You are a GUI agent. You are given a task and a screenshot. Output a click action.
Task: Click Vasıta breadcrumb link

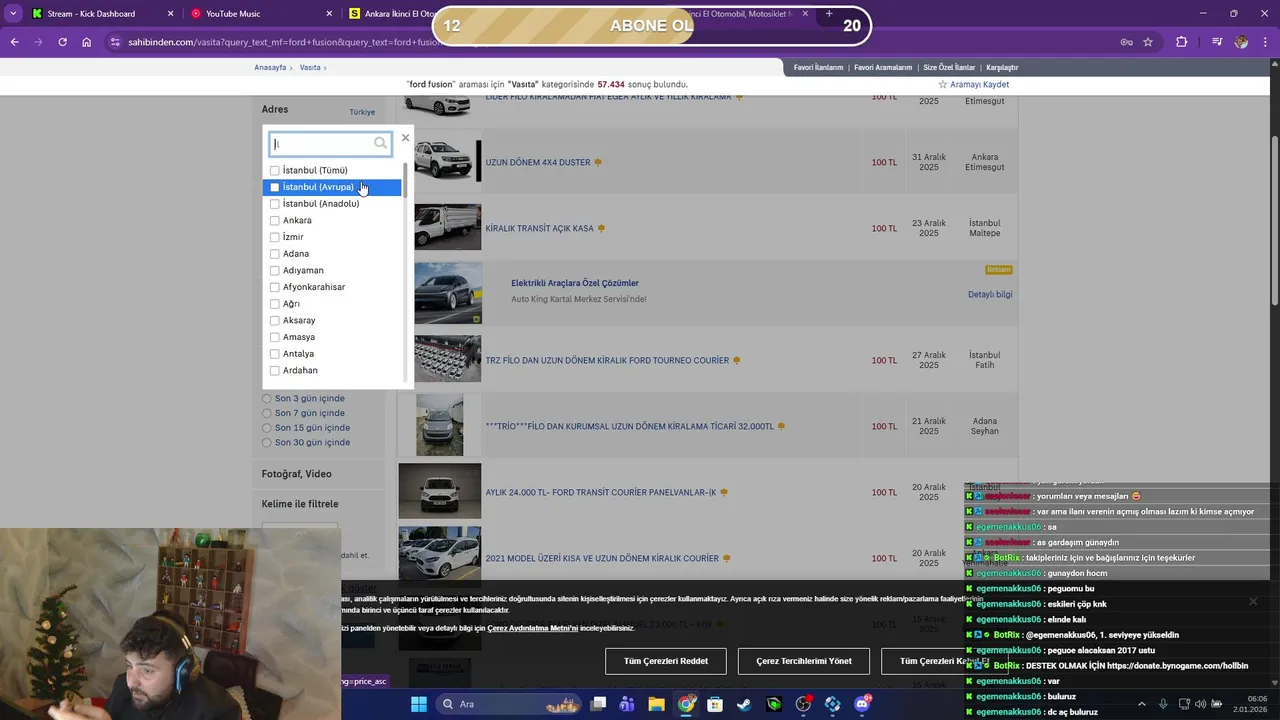[x=310, y=67]
